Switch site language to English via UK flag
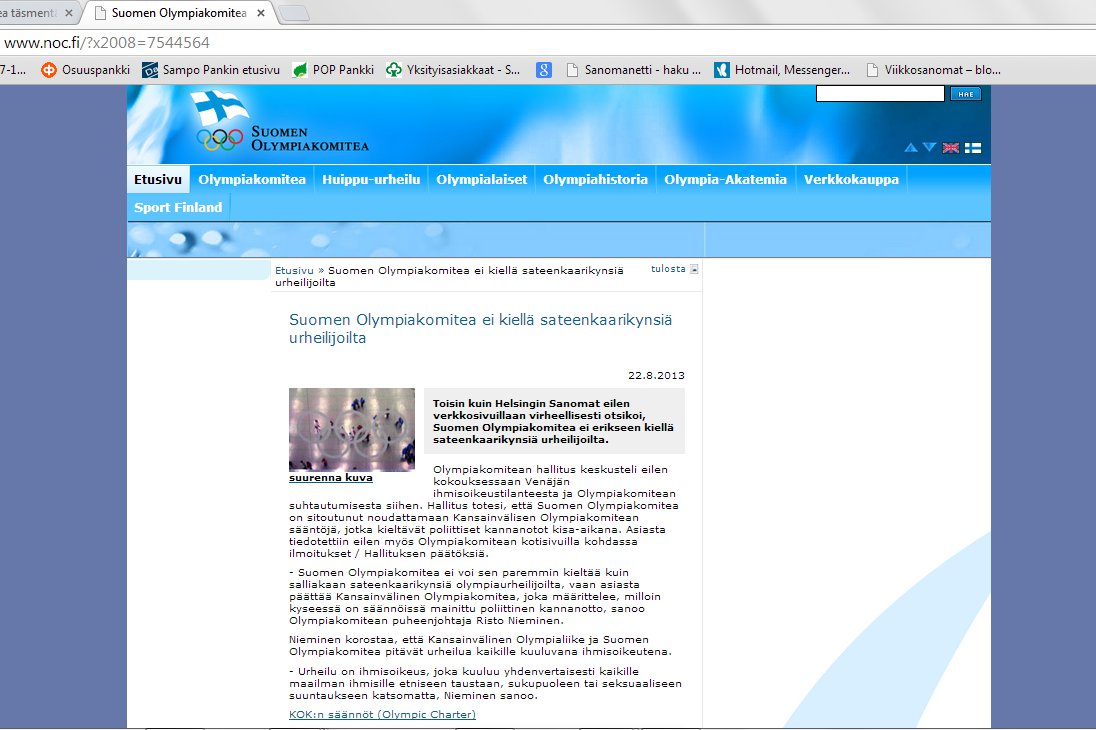This screenshot has width=1096, height=730. (x=951, y=148)
